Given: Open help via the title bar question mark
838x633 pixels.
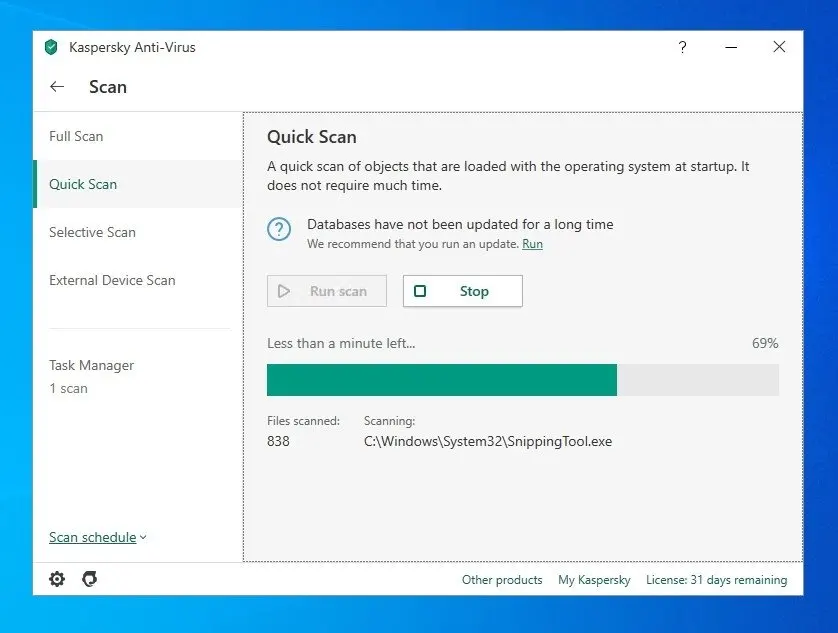Looking at the screenshot, I should 682,47.
